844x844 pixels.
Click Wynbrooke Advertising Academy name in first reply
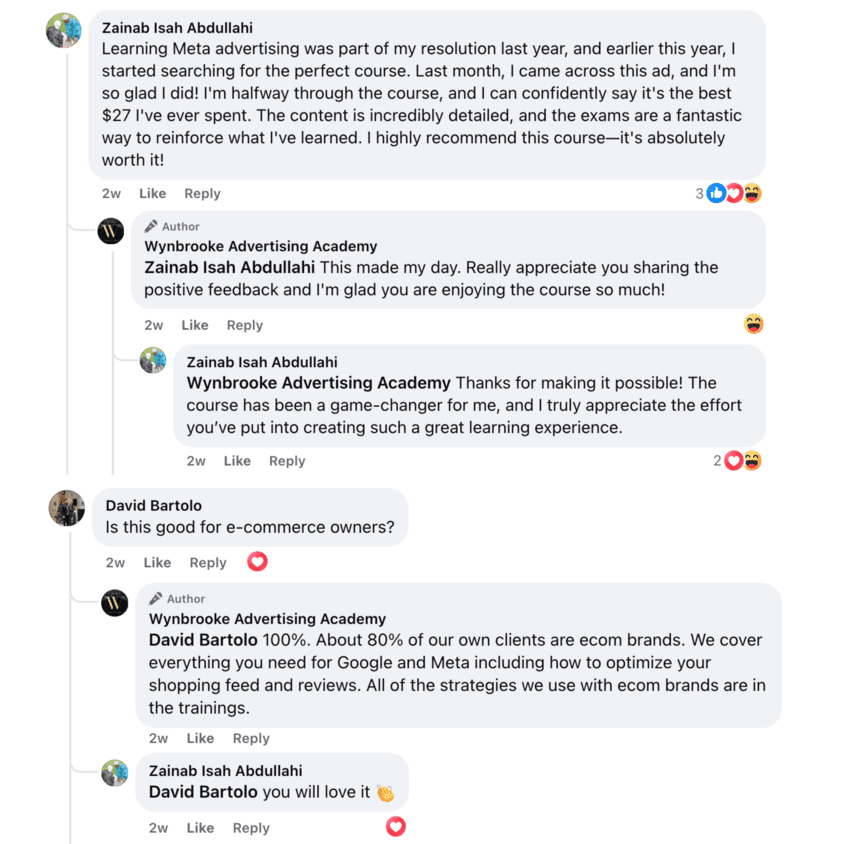[x=261, y=246]
